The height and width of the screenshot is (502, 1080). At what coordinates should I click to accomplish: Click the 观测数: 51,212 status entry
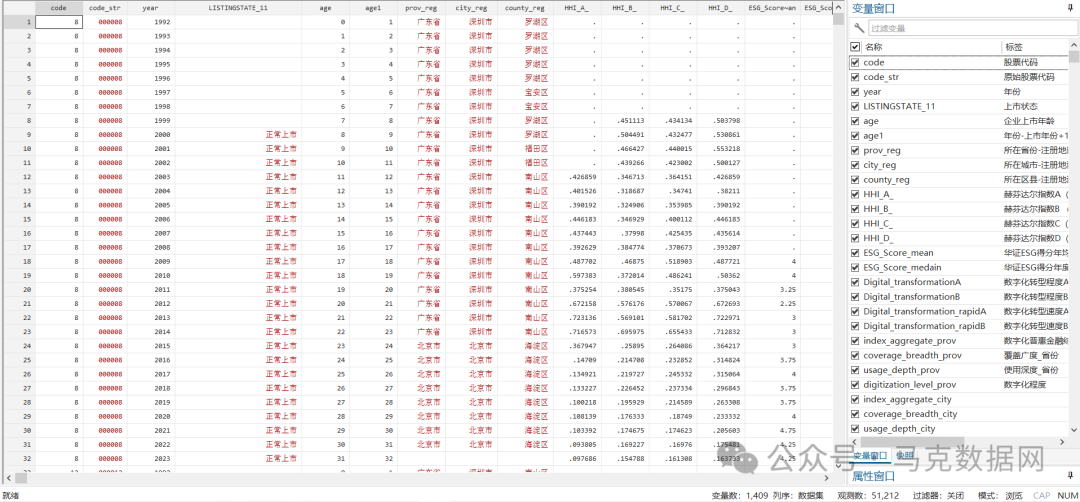(x=869, y=496)
